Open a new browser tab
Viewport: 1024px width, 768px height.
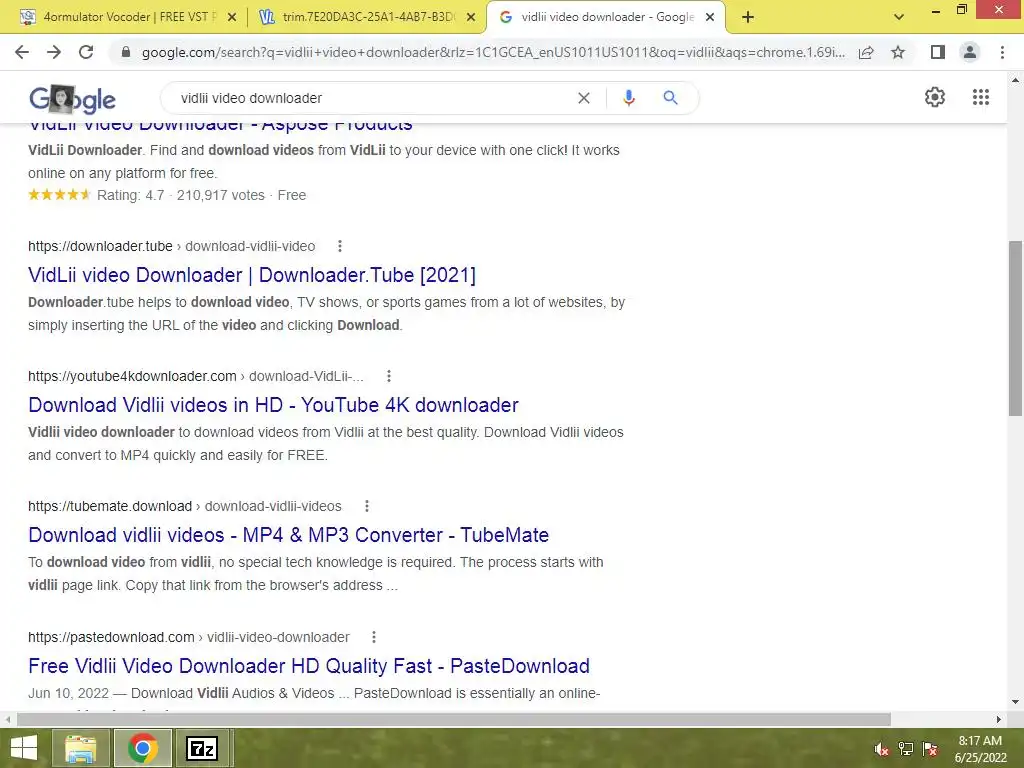click(748, 17)
